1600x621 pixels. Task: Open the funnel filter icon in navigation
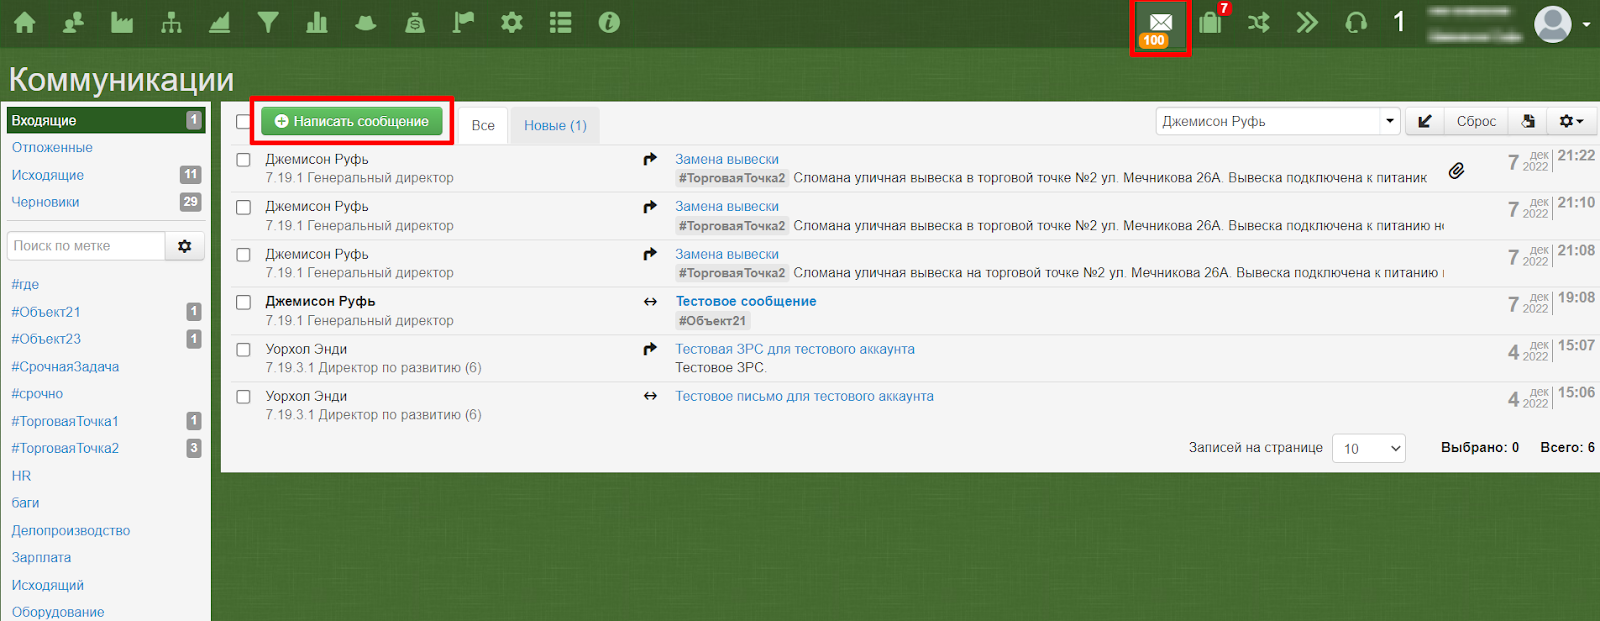(268, 22)
